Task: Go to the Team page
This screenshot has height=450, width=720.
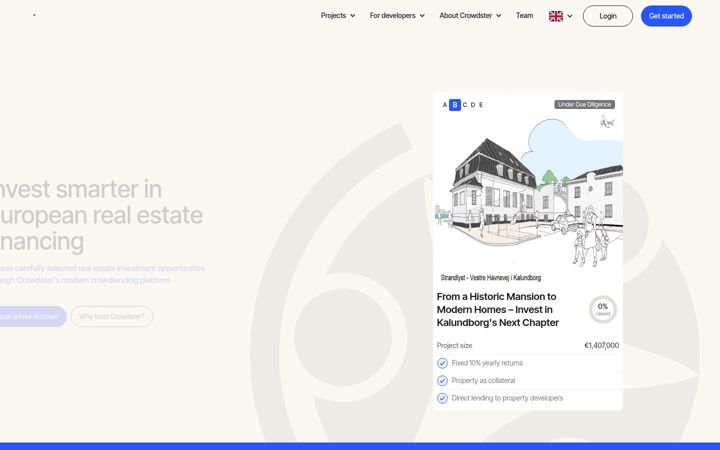Action: pyautogui.click(x=524, y=16)
